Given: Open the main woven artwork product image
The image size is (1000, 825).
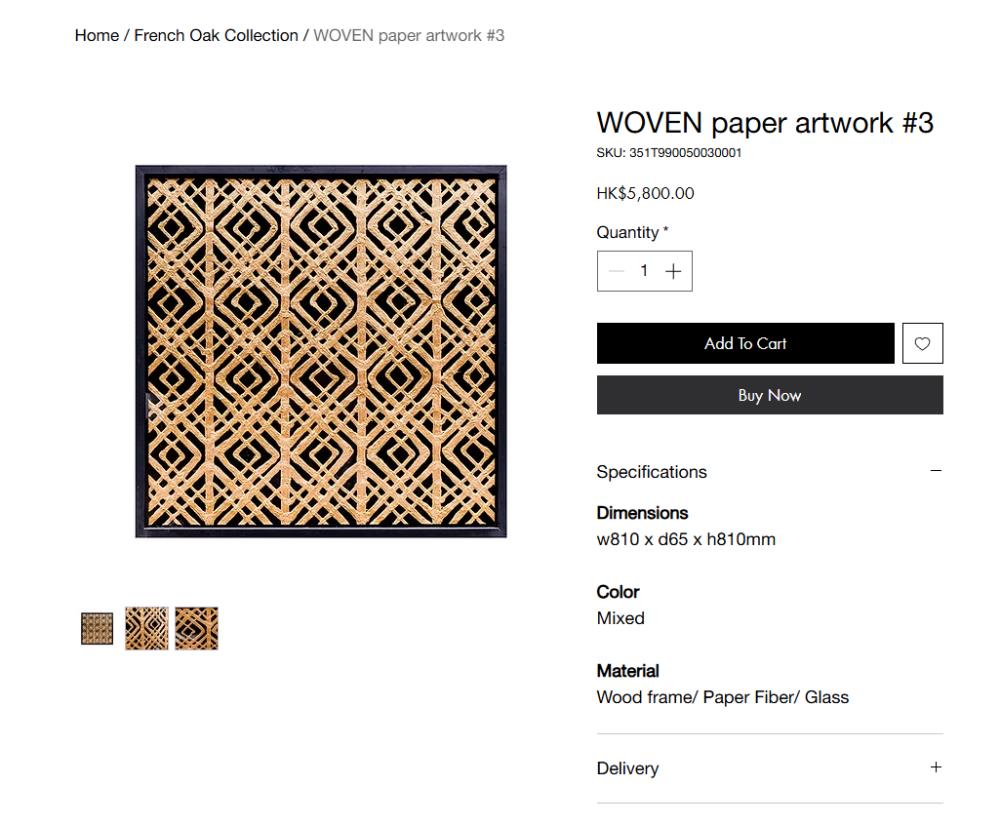Looking at the screenshot, I should (x=321, y=351).
